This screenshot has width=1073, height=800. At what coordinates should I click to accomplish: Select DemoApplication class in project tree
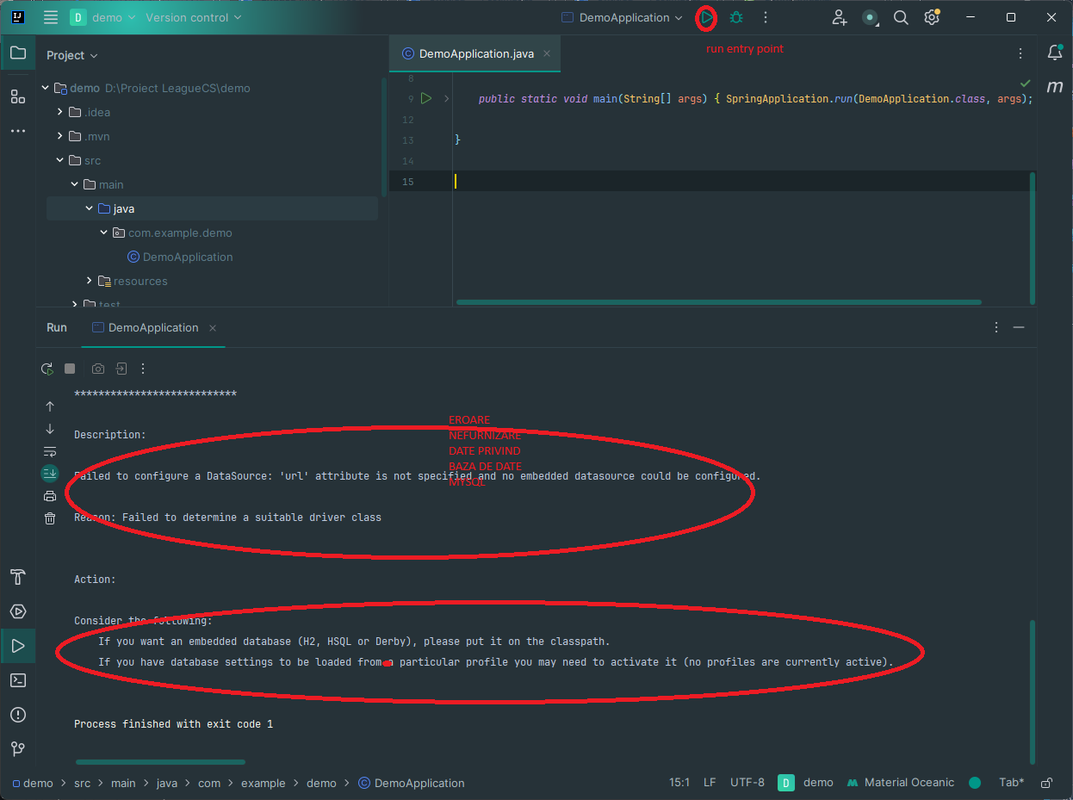[x=180, y=257]
